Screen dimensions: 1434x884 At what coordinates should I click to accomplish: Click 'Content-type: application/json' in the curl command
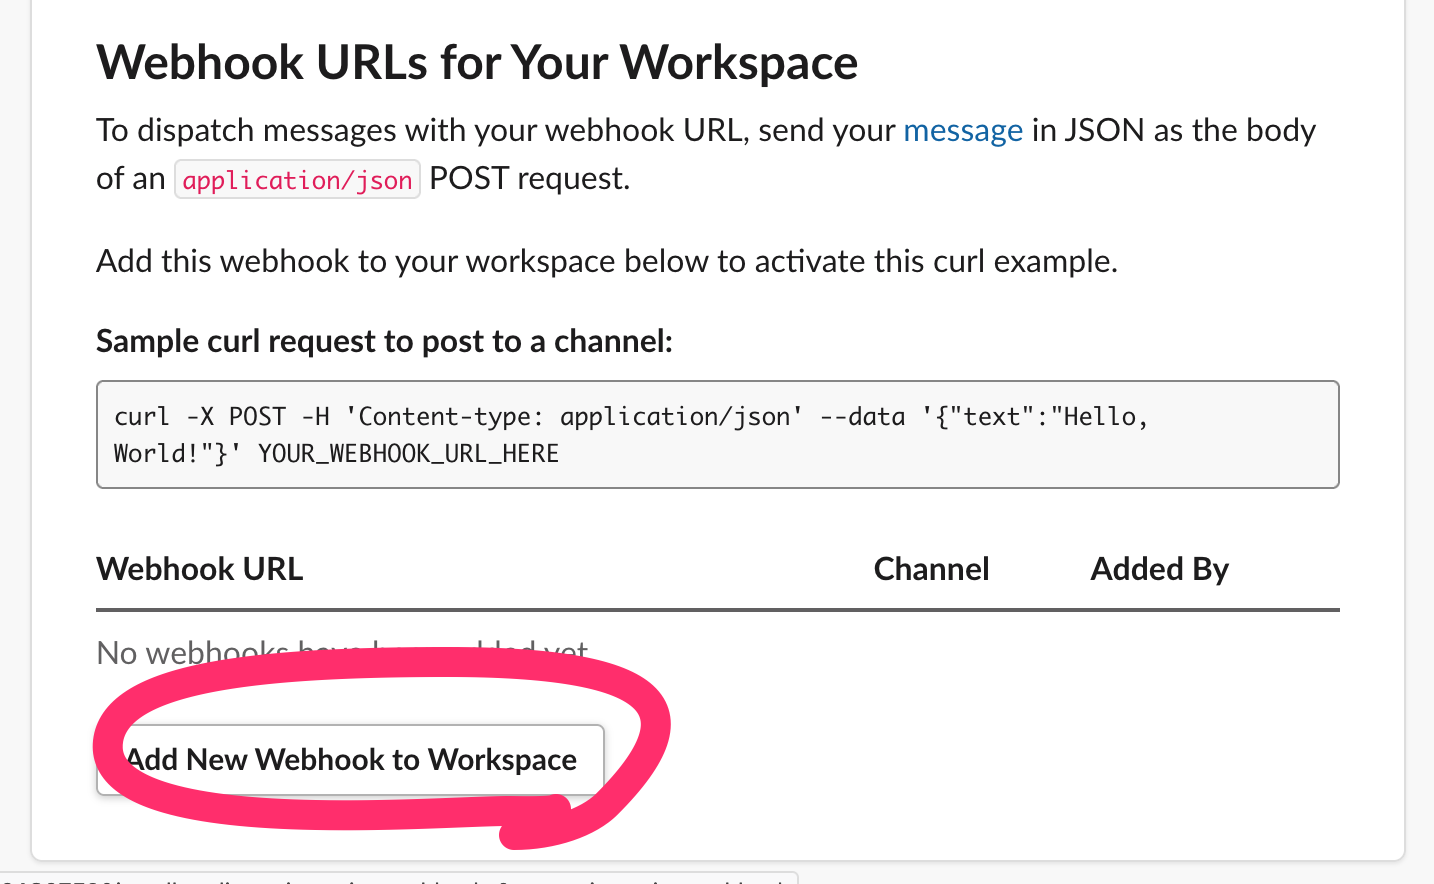tap(580, 417)
